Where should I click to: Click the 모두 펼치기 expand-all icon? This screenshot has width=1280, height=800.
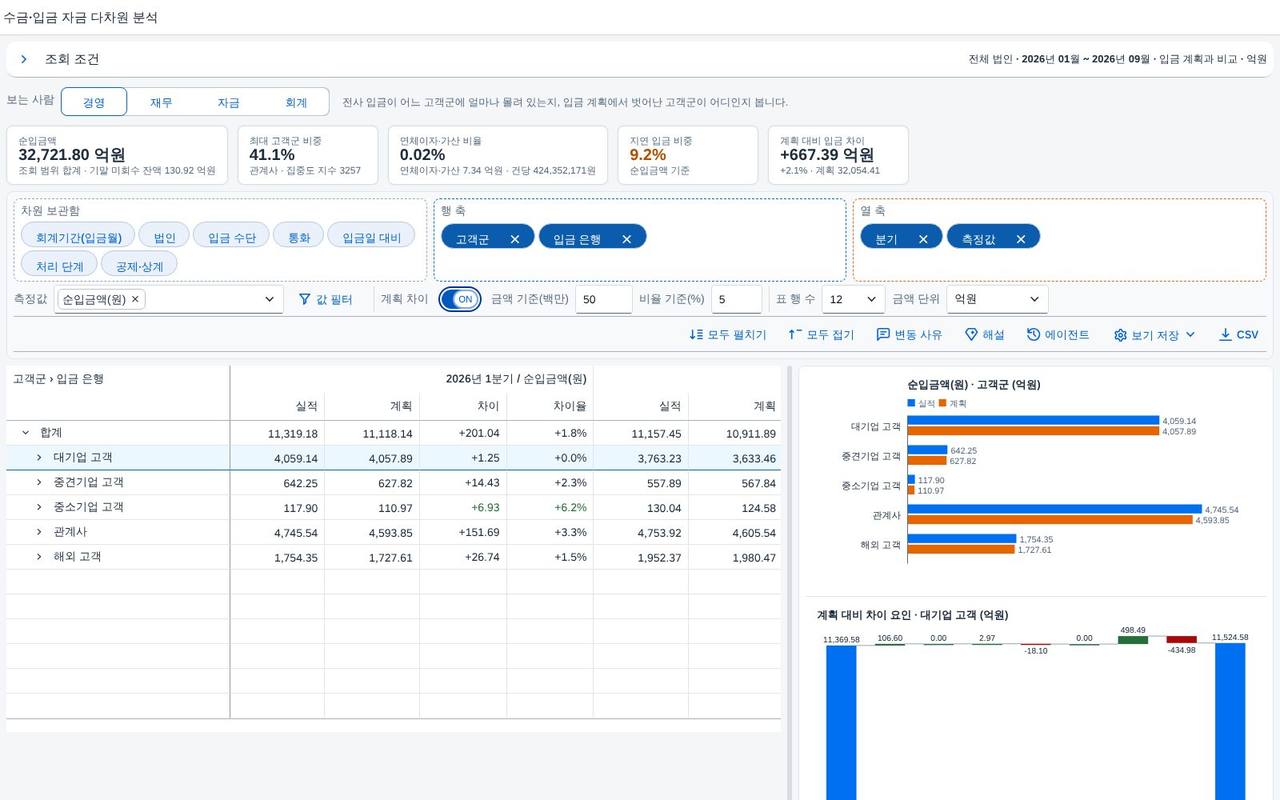[x=696, y=335]
